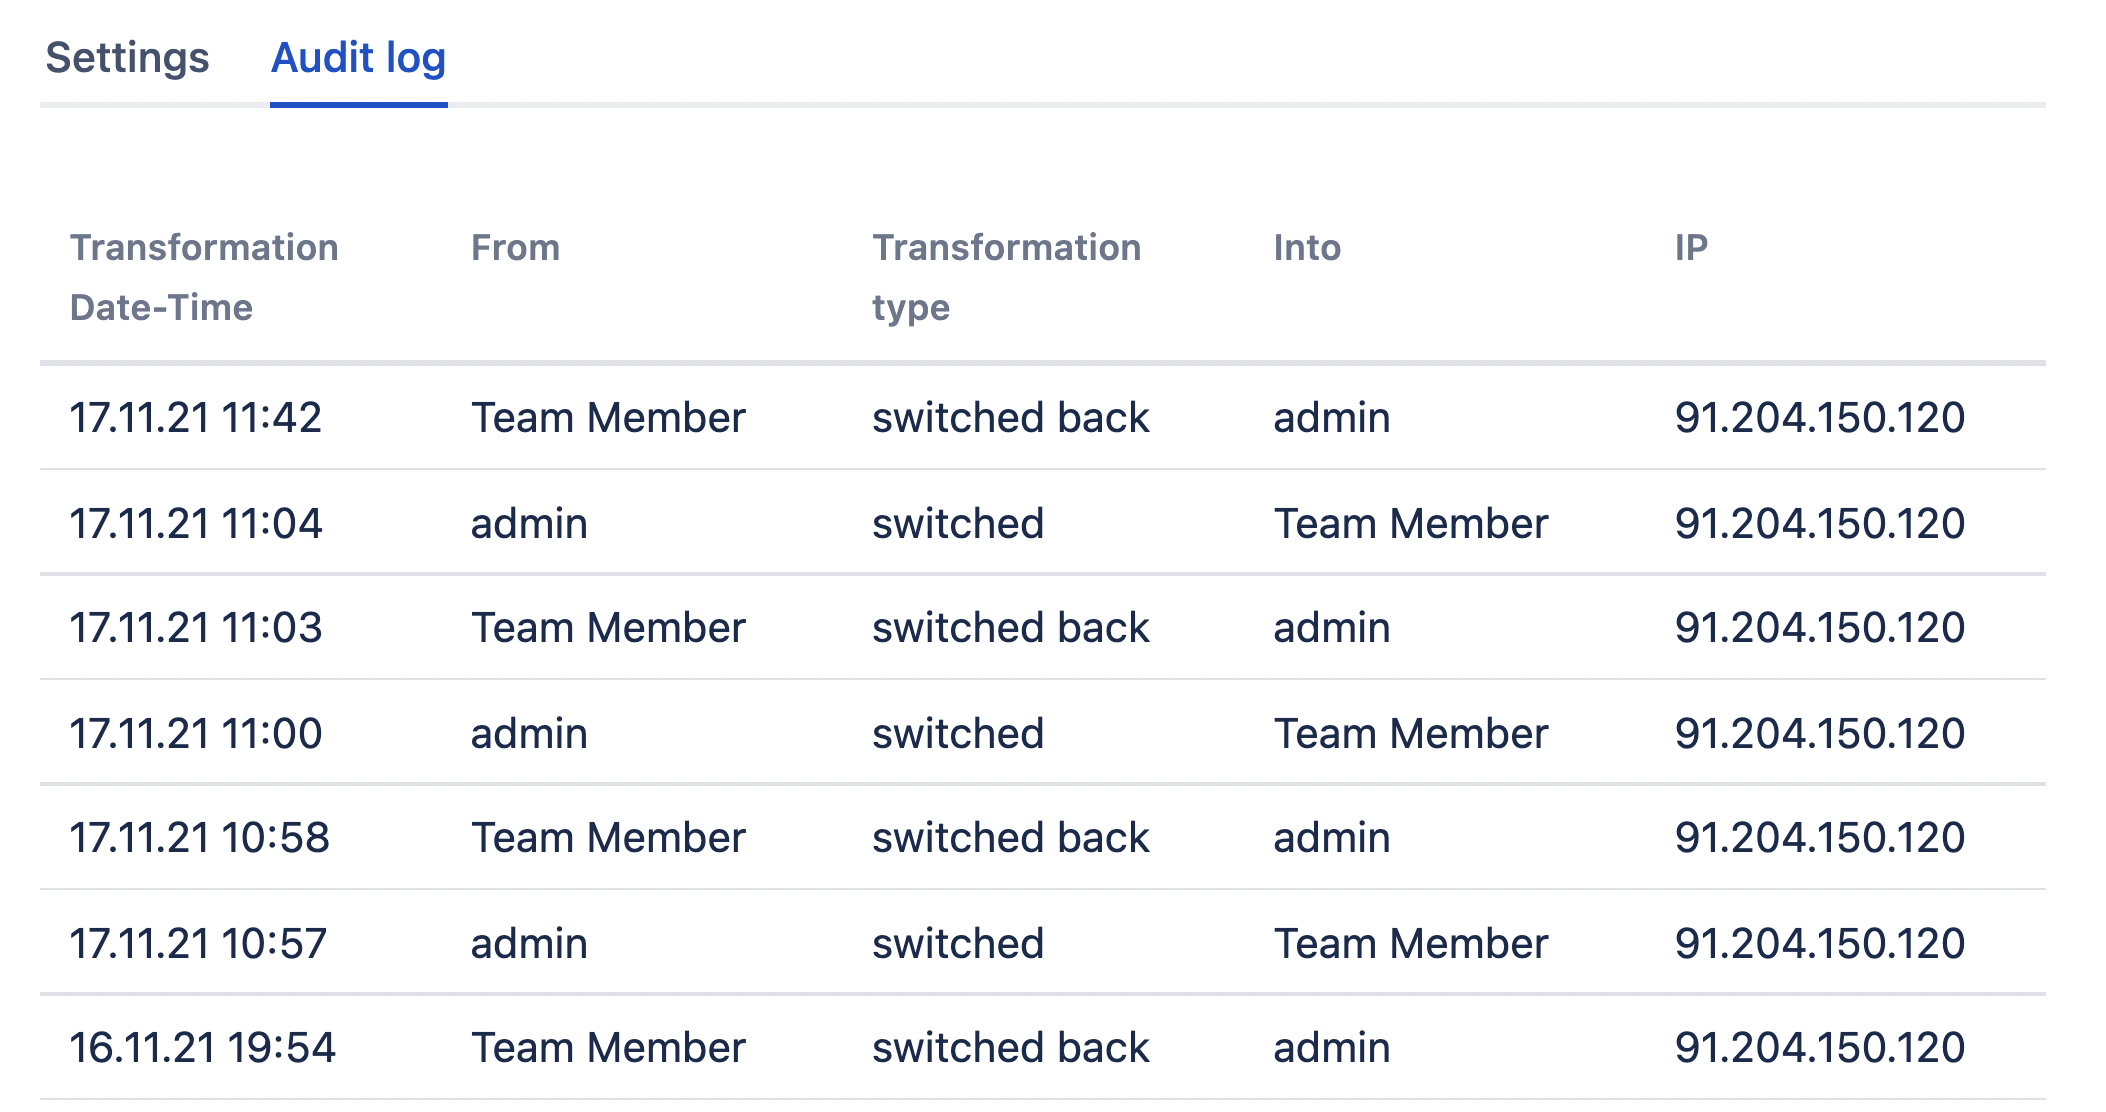Click the IP address in the 11:42 row
The width and height of the screenshot is (2106, 1112).
[1819, 418]
